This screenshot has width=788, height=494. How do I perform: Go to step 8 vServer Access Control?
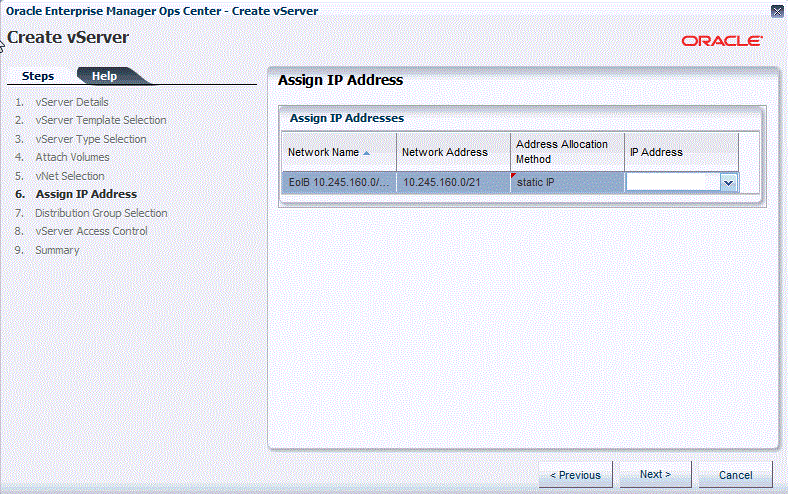(x=91, y=231)
